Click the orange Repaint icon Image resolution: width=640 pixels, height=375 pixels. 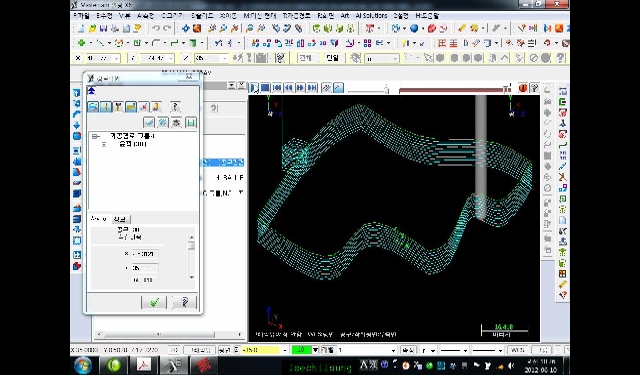click(x=197, y=29)
